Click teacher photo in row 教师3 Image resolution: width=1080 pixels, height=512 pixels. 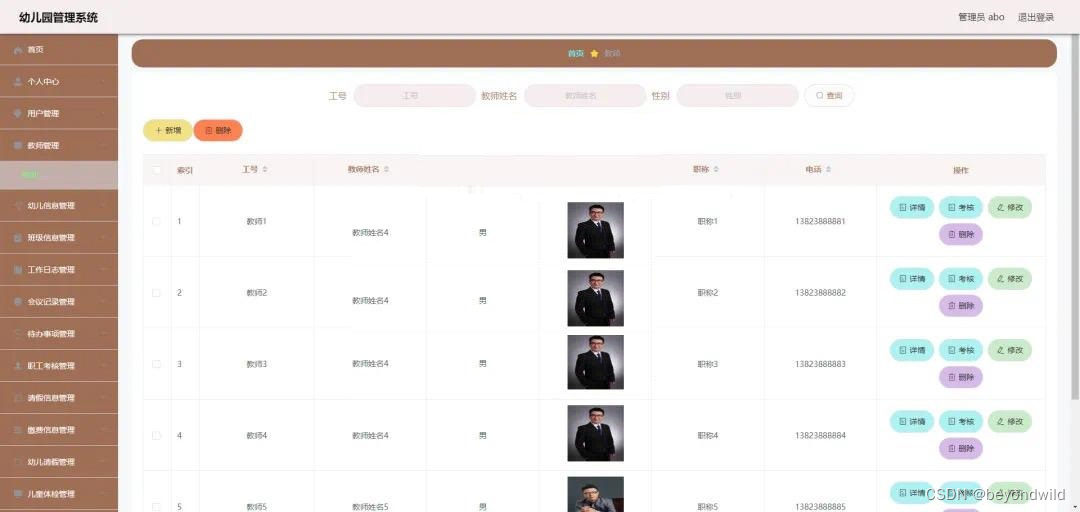click(x=595, y=362)
